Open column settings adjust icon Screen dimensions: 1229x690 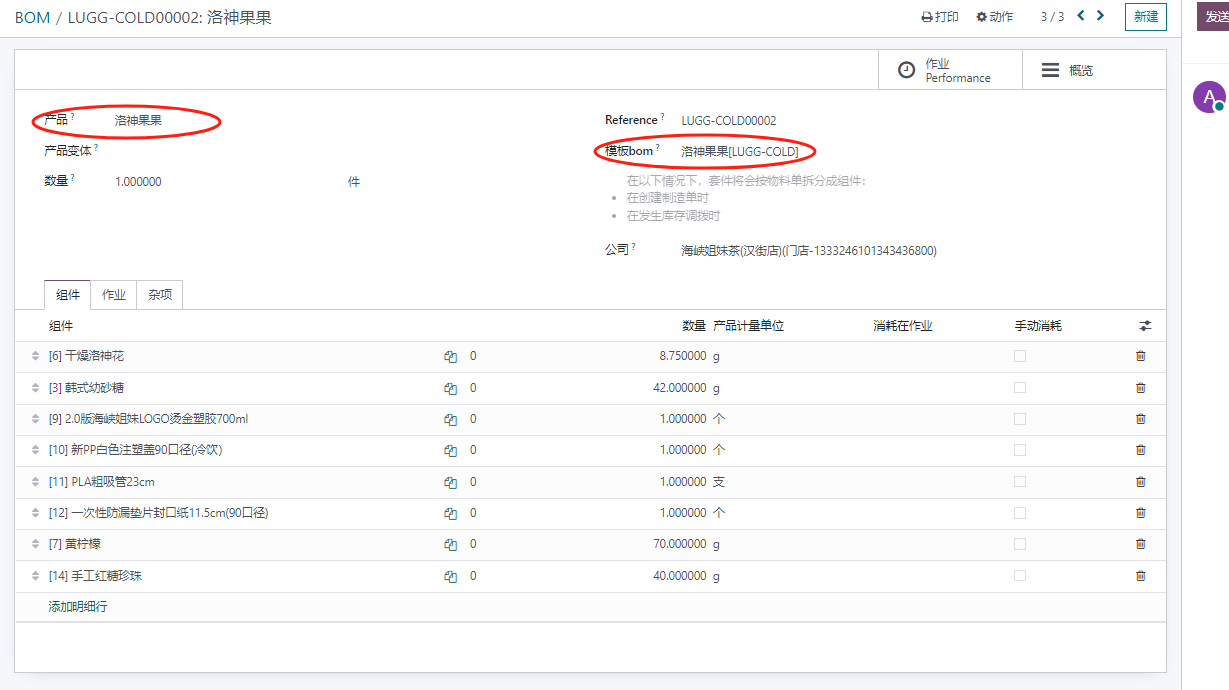pos(1144,326)
